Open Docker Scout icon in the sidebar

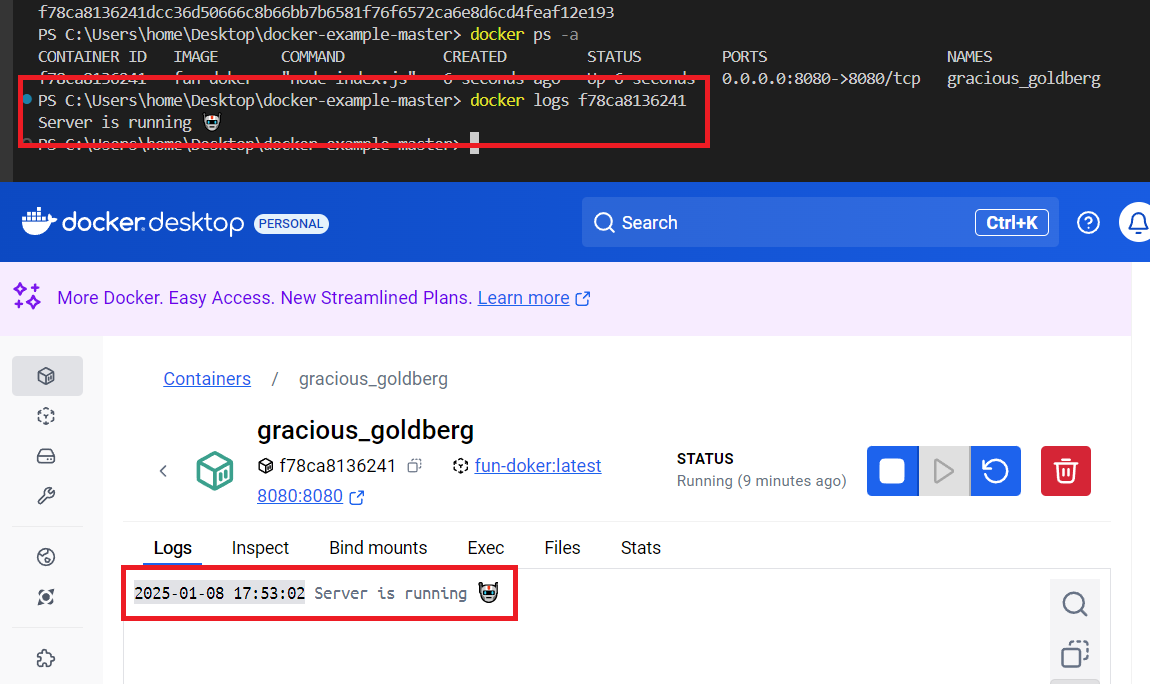(46, 597)
